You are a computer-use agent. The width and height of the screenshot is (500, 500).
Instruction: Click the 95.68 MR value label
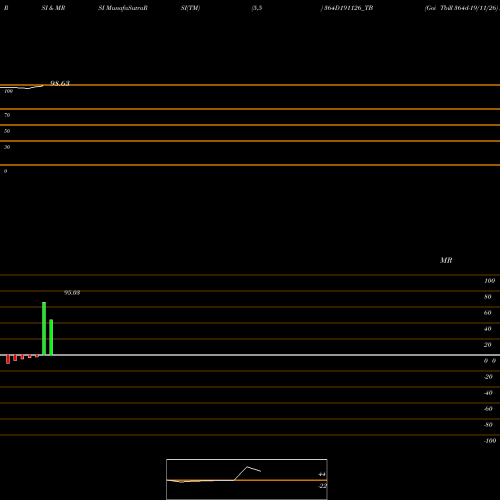coord(72,293)
